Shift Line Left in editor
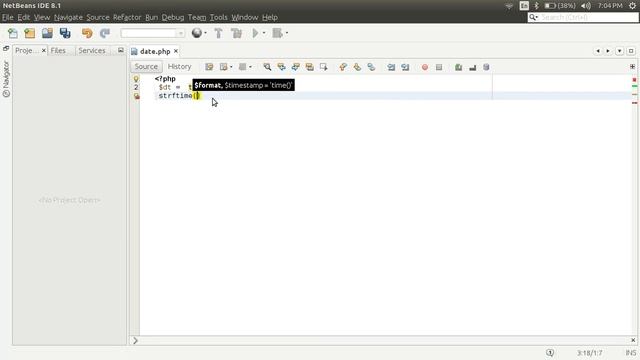Image resolution: width=640 pixels, height=360 pixels. 391,67
